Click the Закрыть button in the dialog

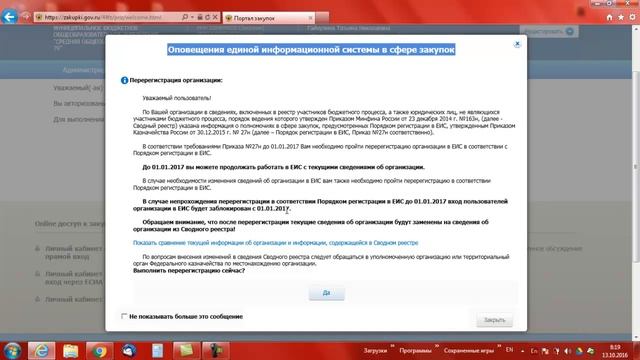tap(494, 320)
